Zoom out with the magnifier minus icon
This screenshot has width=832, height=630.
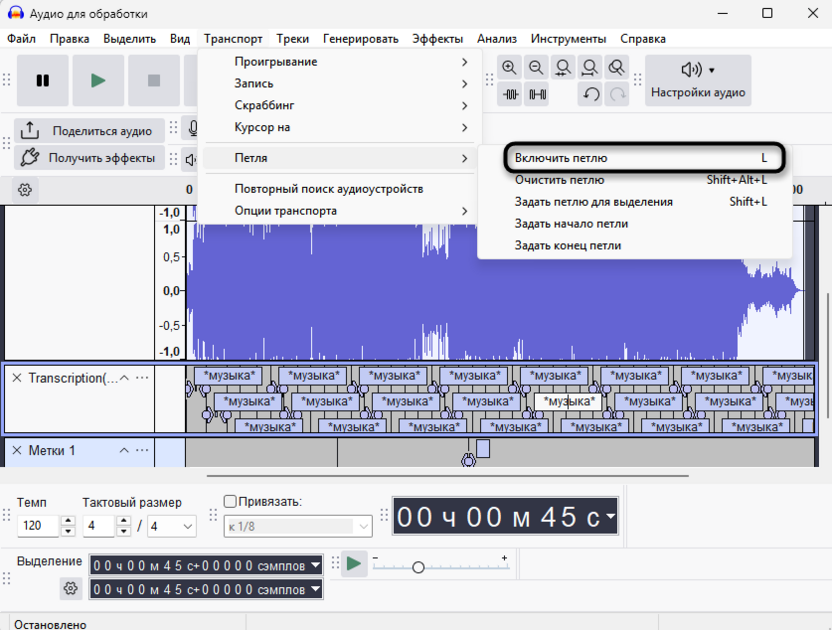[536, 67]
